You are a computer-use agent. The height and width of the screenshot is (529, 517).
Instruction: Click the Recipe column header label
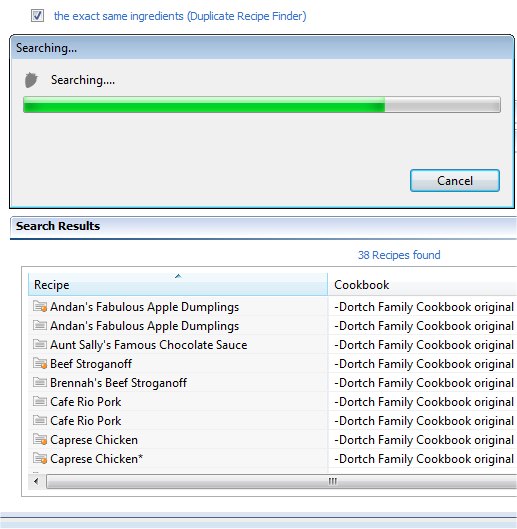click(52, 285)
